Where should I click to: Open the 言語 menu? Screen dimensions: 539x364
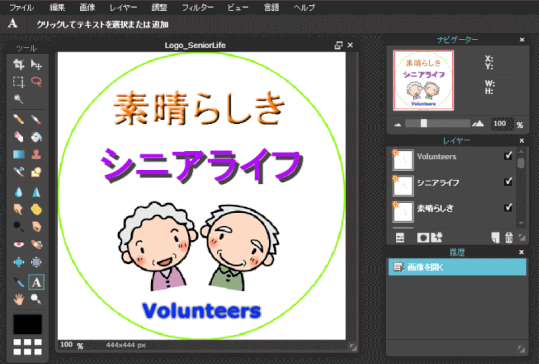[271, 7]
